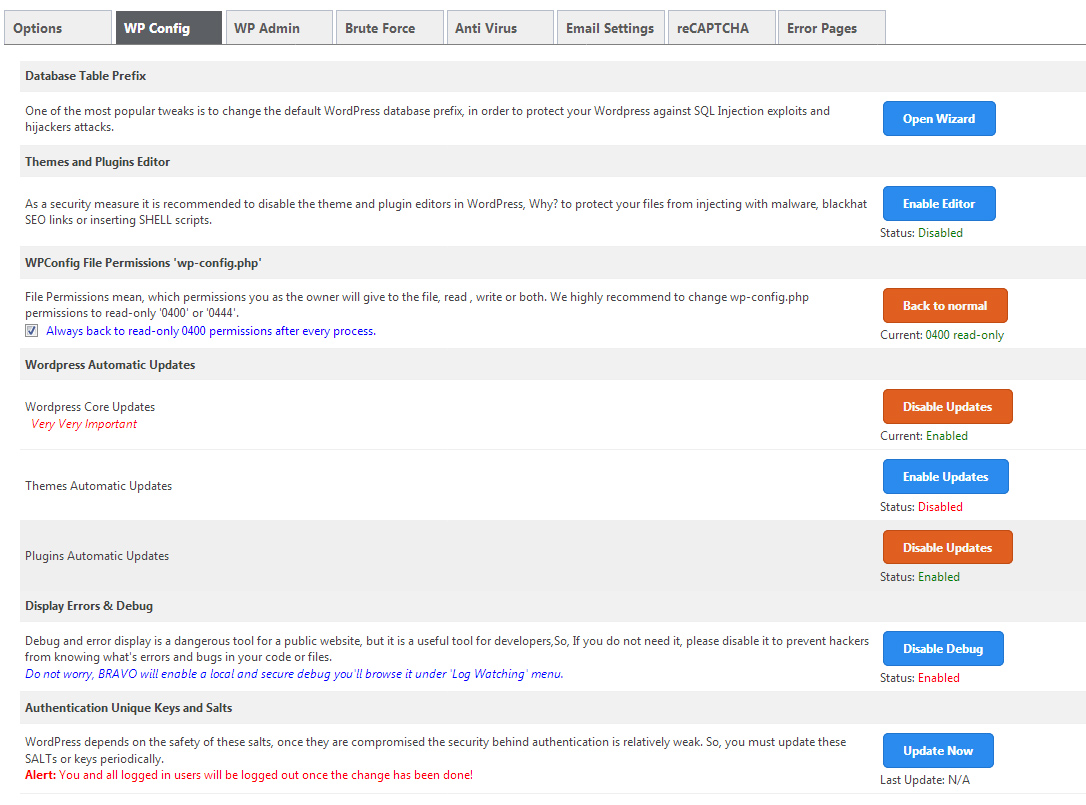Click 'Status: Disabled' under Enable Editor
Image resolution: width=1086 pixels, height=805 pixels.
(921, 233)
